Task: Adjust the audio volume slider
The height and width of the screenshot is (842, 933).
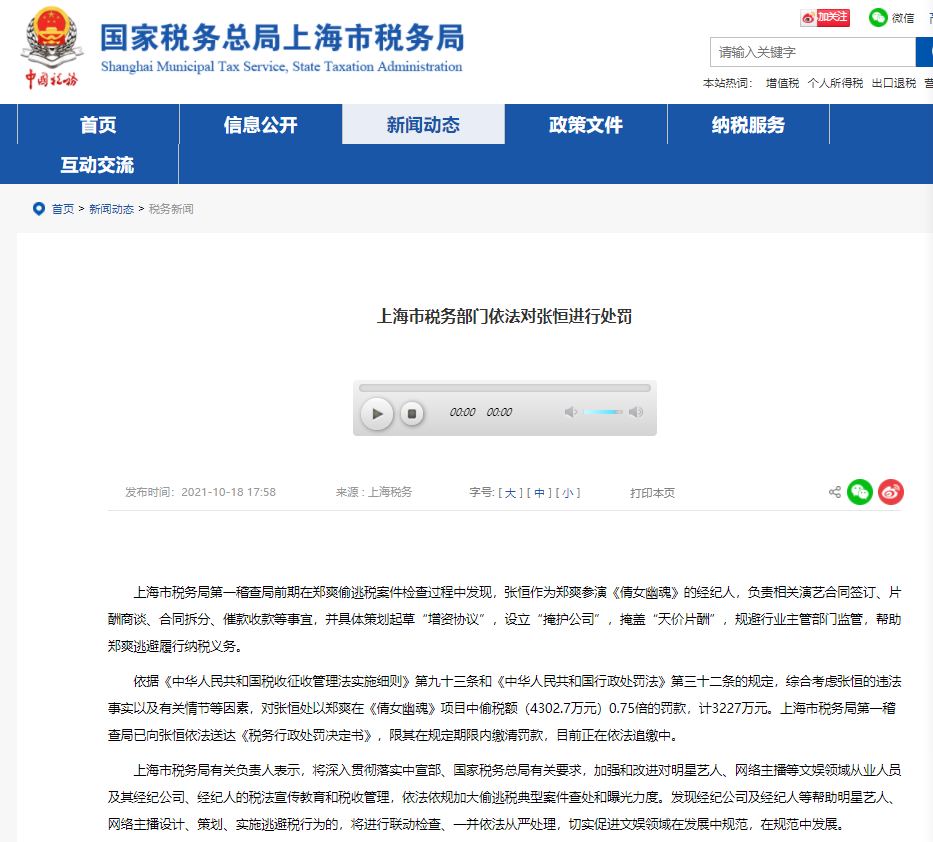Action: (603, 412)
